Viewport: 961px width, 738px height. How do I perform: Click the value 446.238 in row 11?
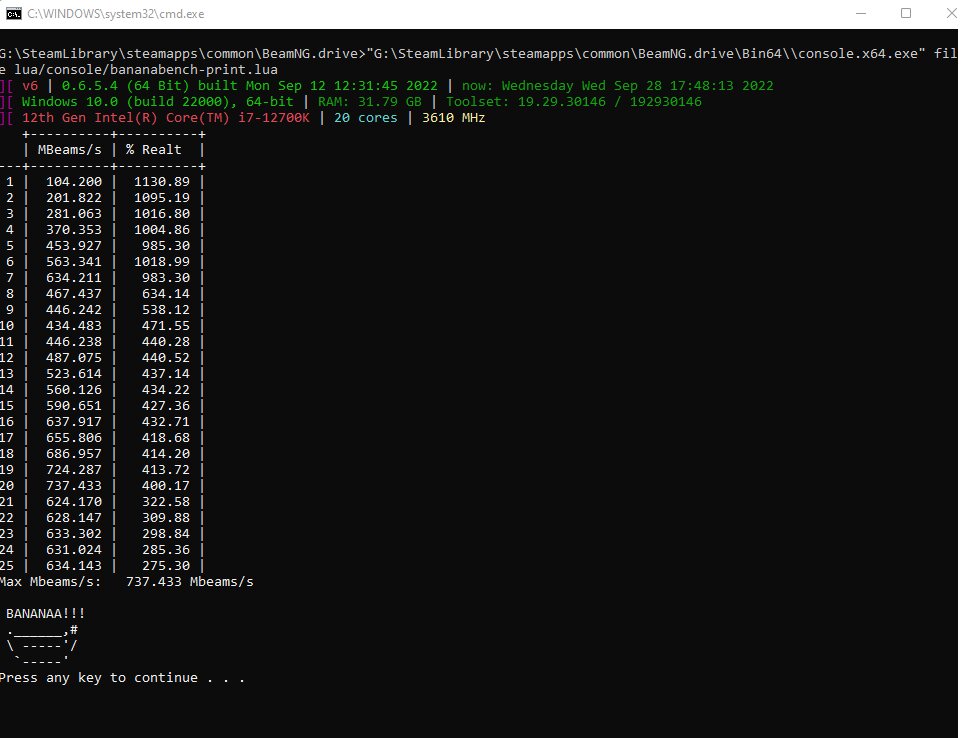pos(74,341)
